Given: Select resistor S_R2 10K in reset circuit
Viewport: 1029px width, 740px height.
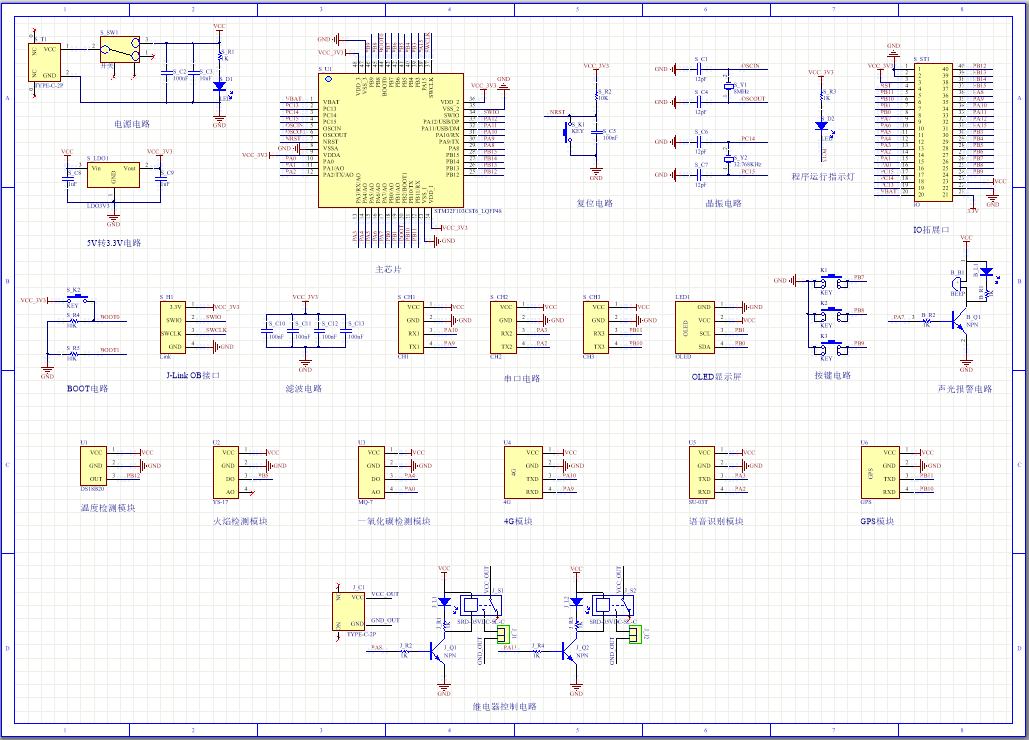Looking at the screenshot, I should 596,96.
